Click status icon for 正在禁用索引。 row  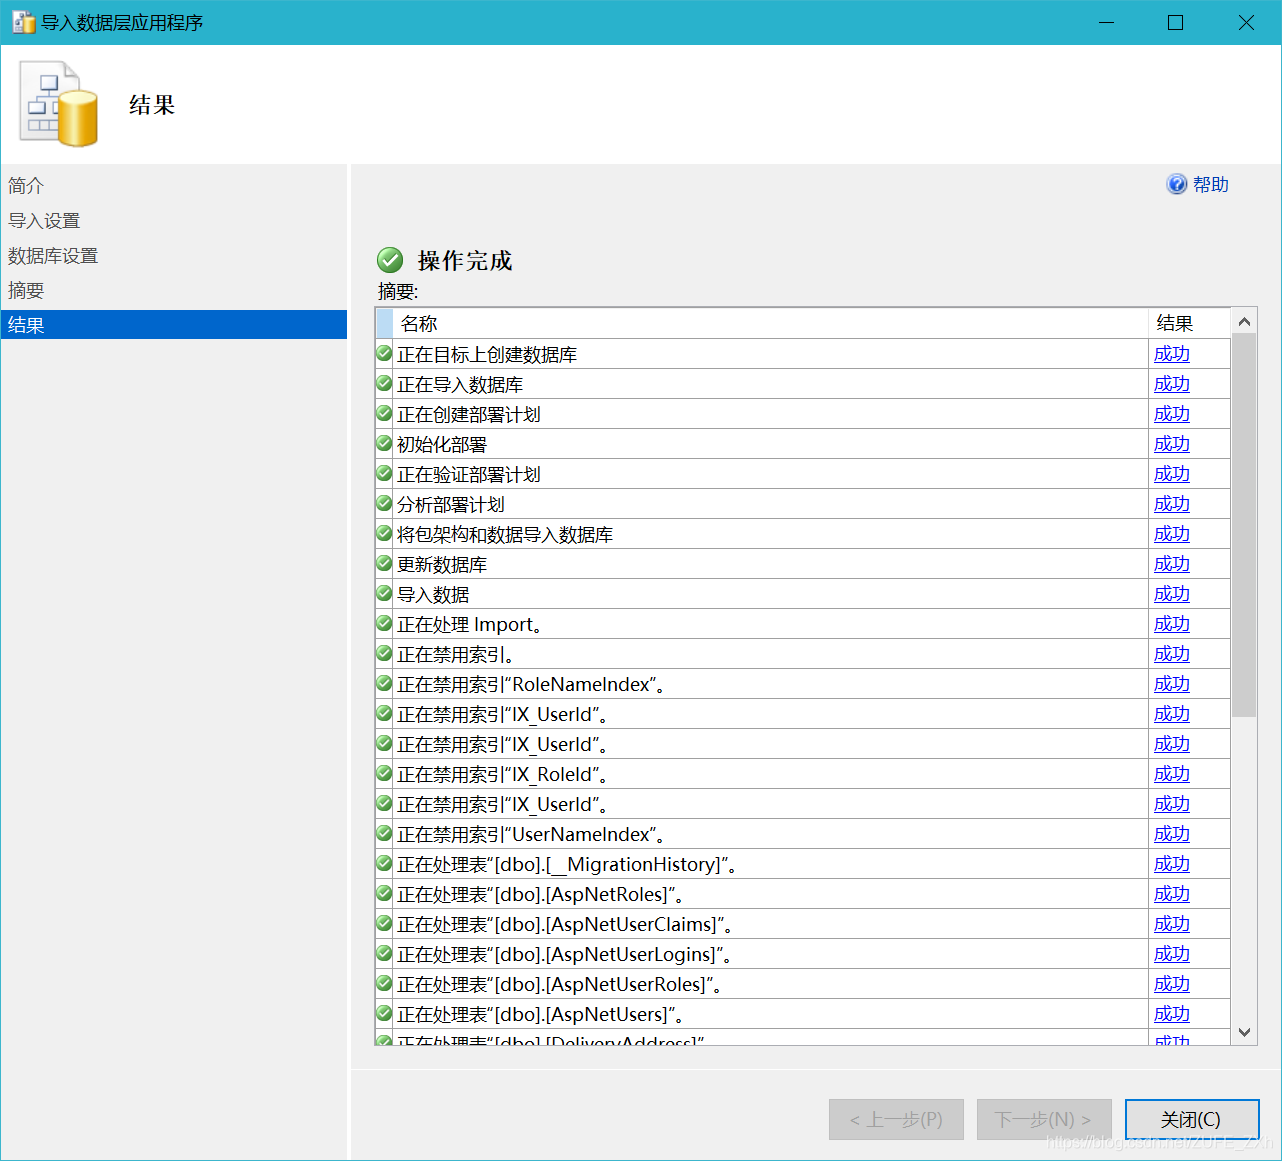tap(384, 653)
